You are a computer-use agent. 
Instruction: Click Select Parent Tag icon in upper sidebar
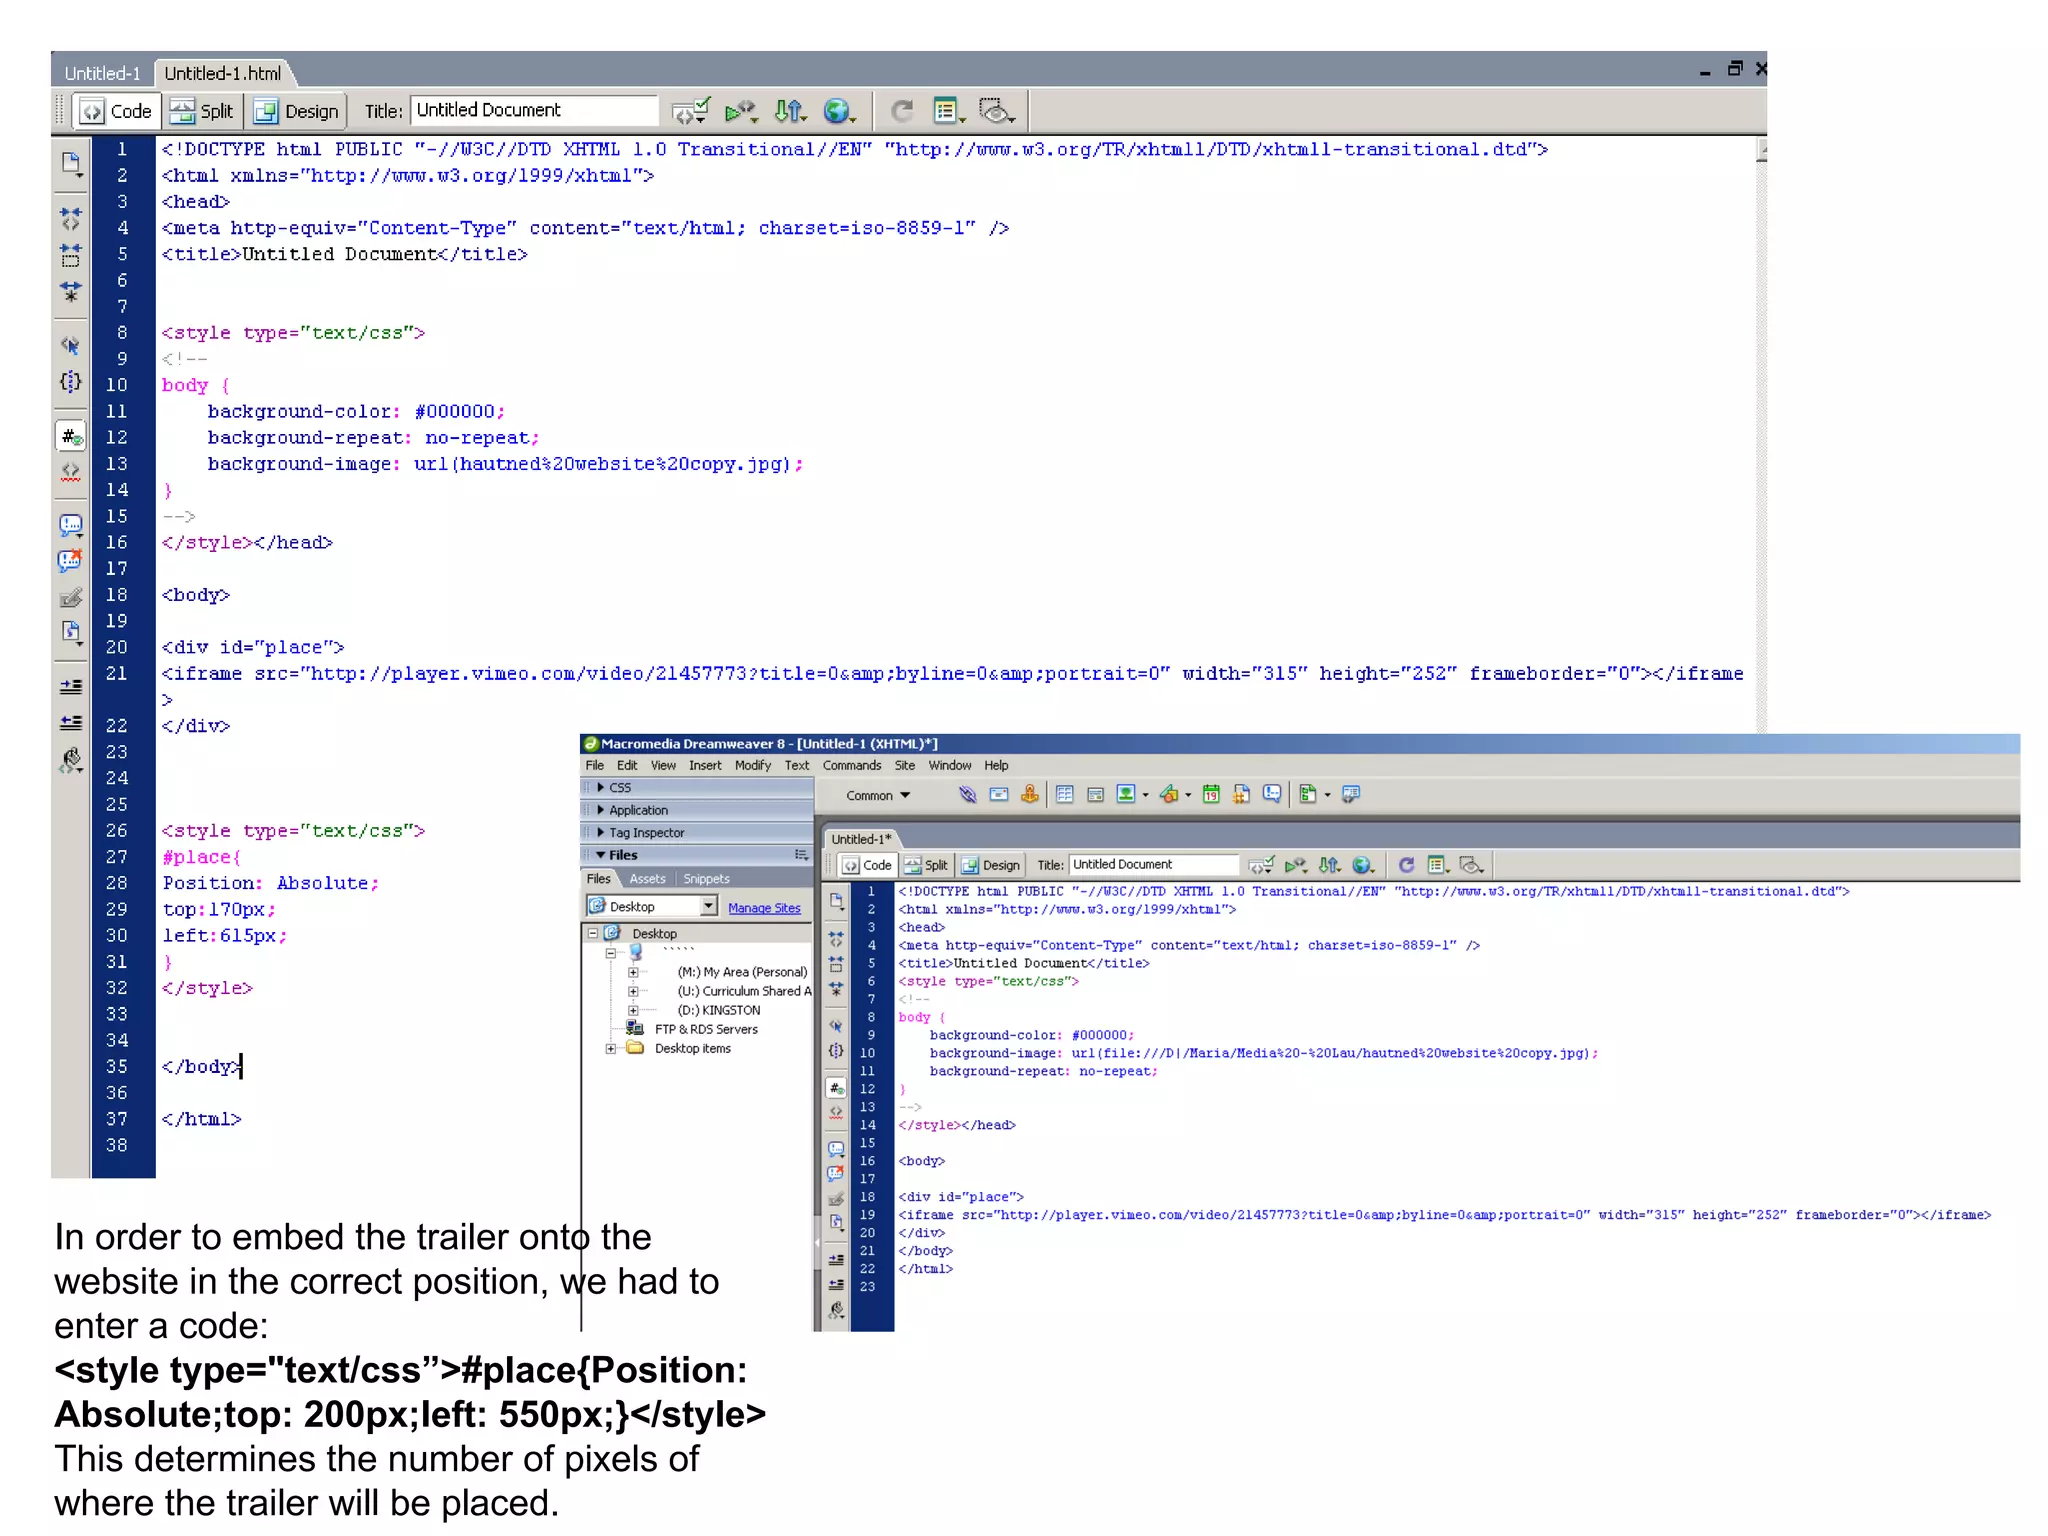tap(71, 346)
